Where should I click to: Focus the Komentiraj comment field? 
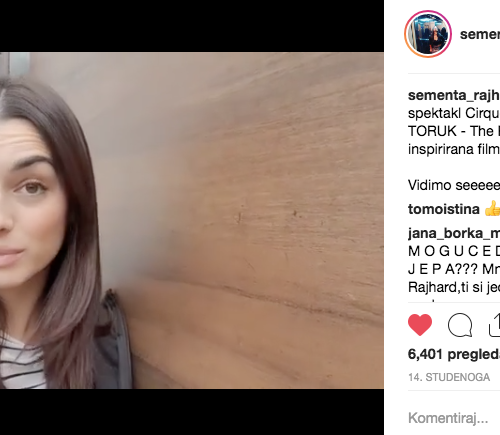pos(454,418)
